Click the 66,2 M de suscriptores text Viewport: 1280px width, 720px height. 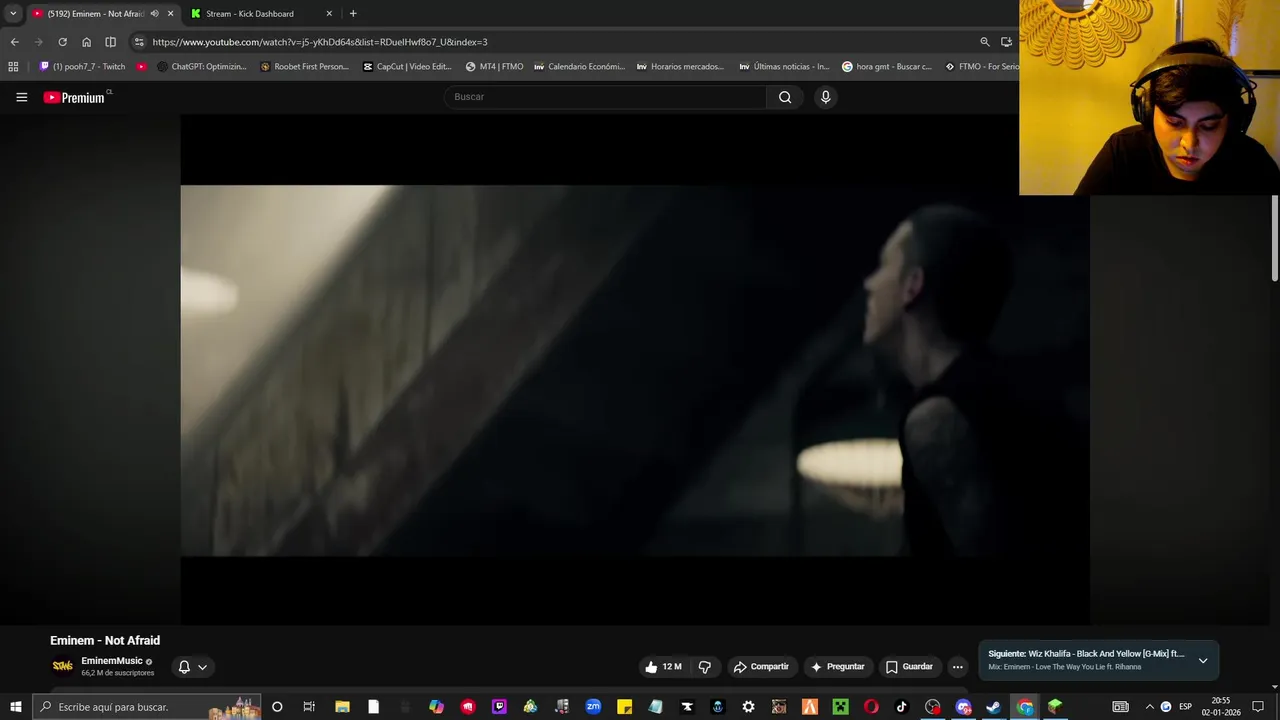(x=118, y=673)
